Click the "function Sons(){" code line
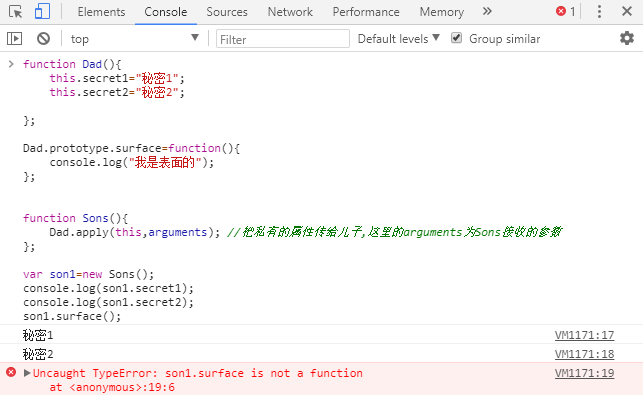The height and width of the screenshot is (395, 643). (x=75, y=218)
